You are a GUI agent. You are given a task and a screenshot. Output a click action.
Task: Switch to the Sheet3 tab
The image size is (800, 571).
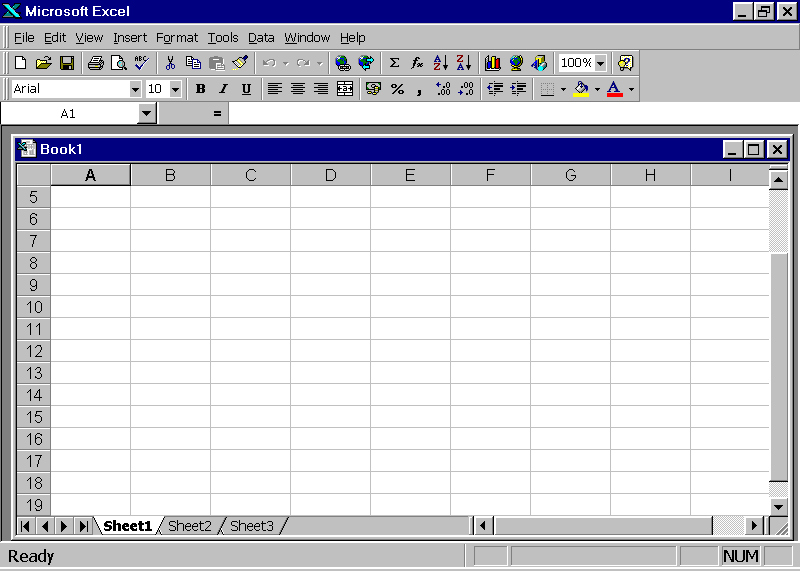[252, 526]
